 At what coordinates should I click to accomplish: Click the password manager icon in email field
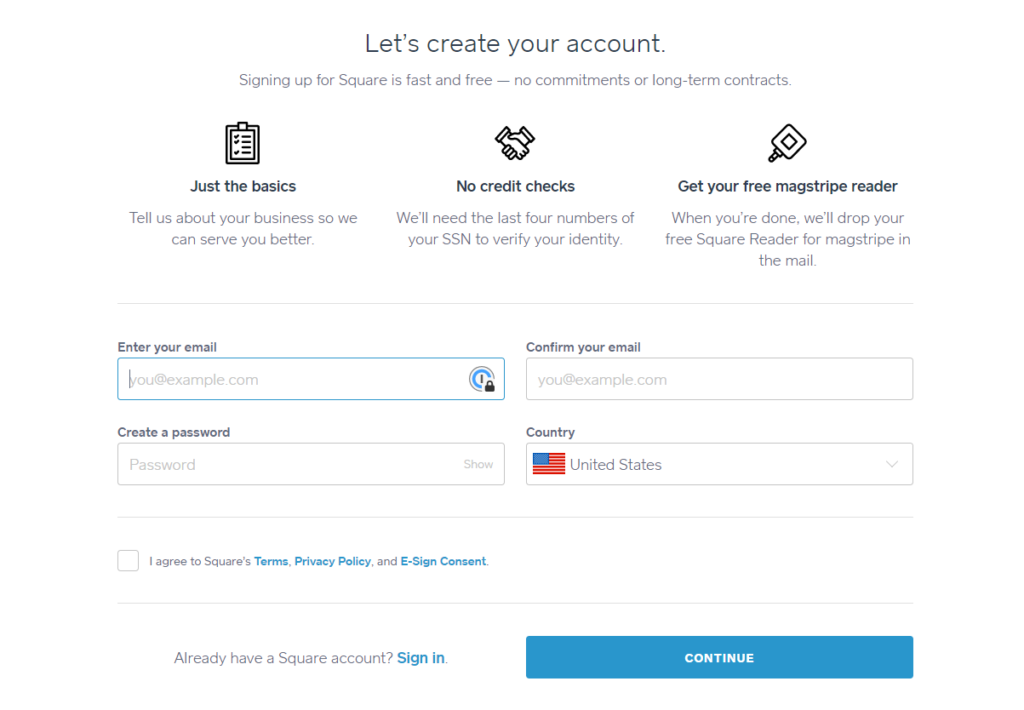[482, 379]
